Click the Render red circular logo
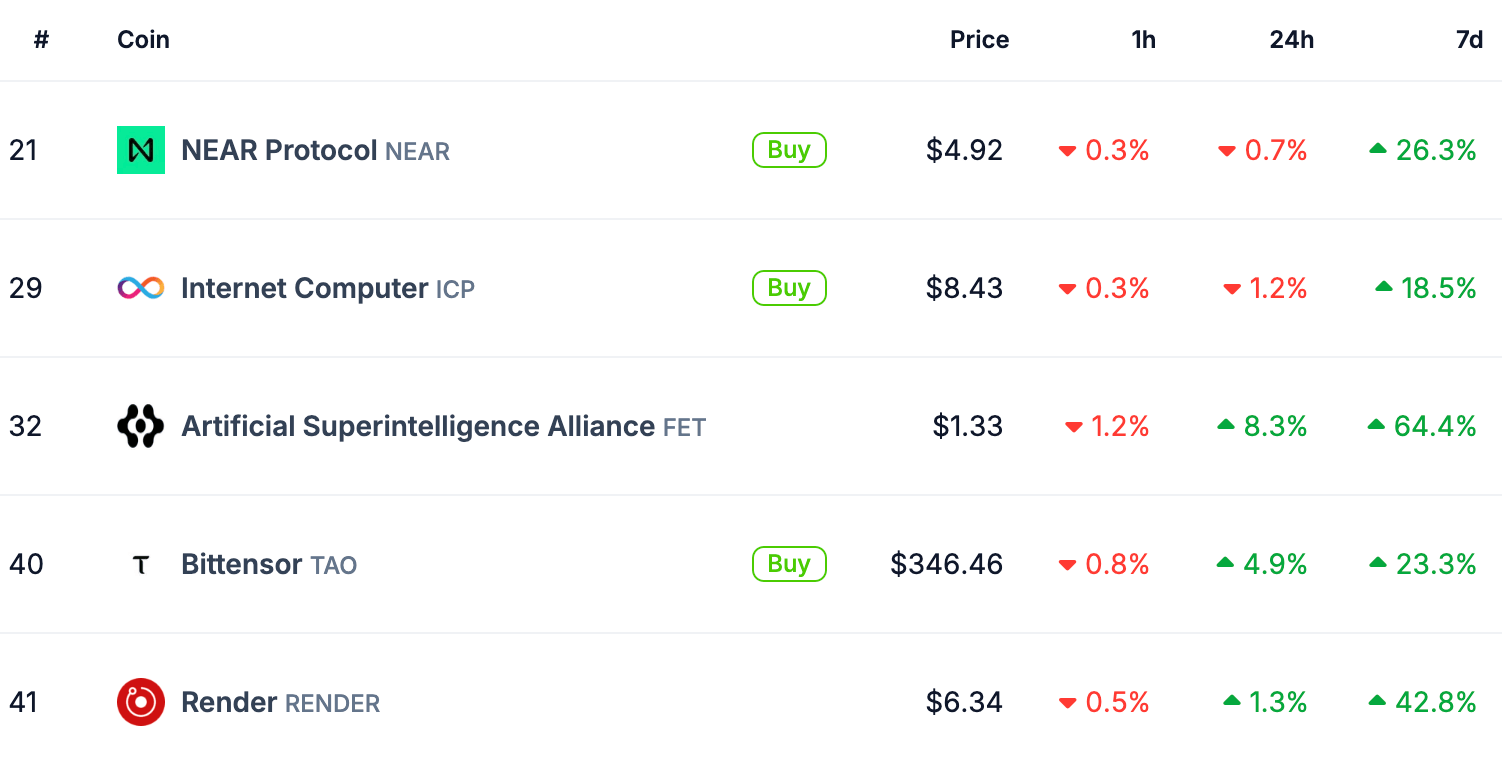The width and height of the screenshot is (1502, 762). coord(141,702)
